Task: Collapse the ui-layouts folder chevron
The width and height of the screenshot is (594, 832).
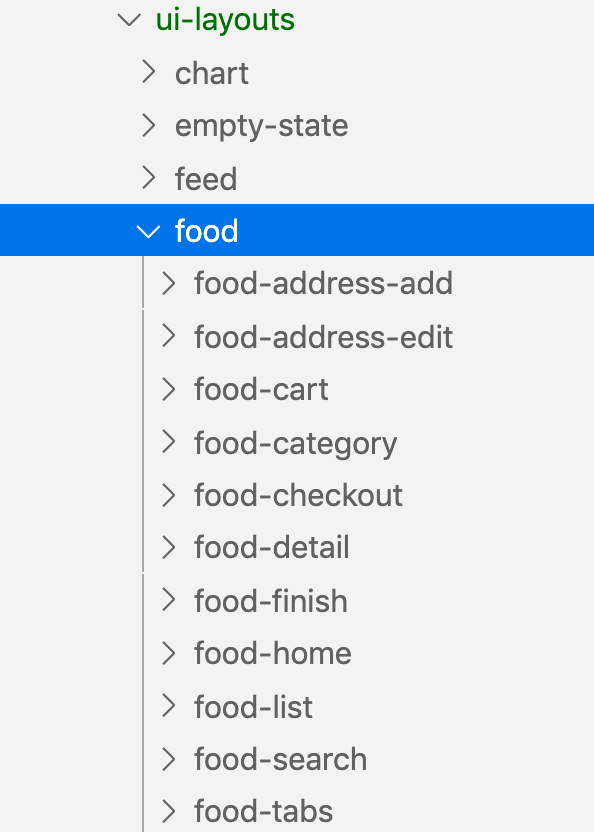Action: tap(129, 20)
